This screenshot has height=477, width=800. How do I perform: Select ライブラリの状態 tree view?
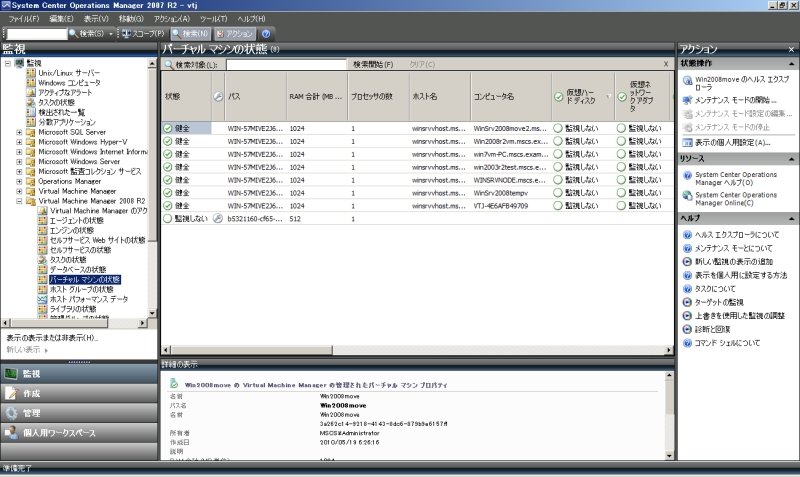[72, 309]
